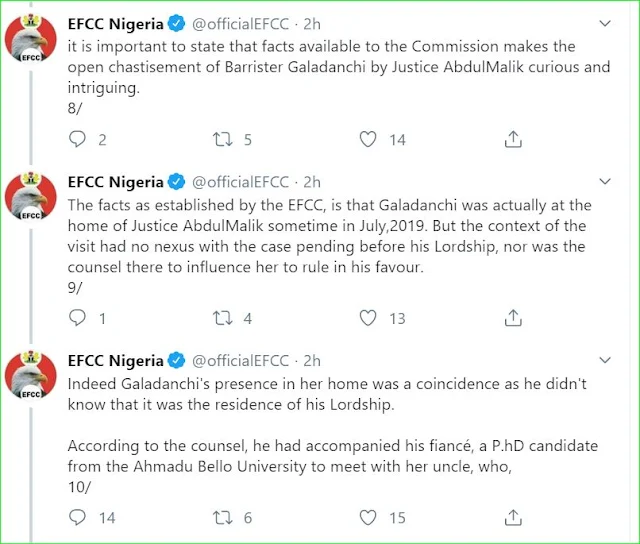Reply to the 8/ tweet
Screen dimensions: 640x544
[77, 140]
